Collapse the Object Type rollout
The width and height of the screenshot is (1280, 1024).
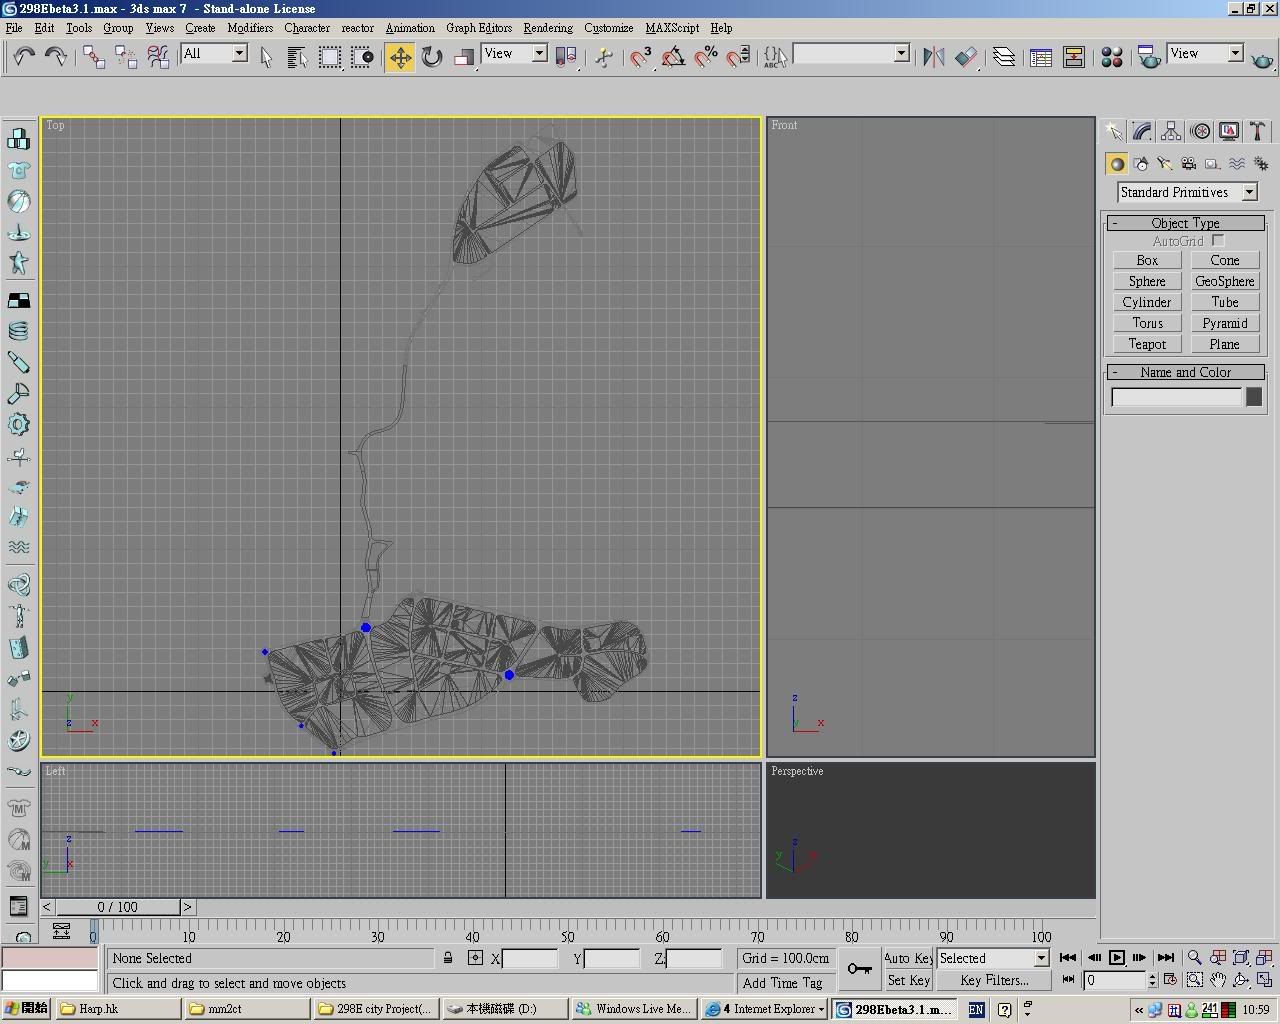coord(1185,223)
